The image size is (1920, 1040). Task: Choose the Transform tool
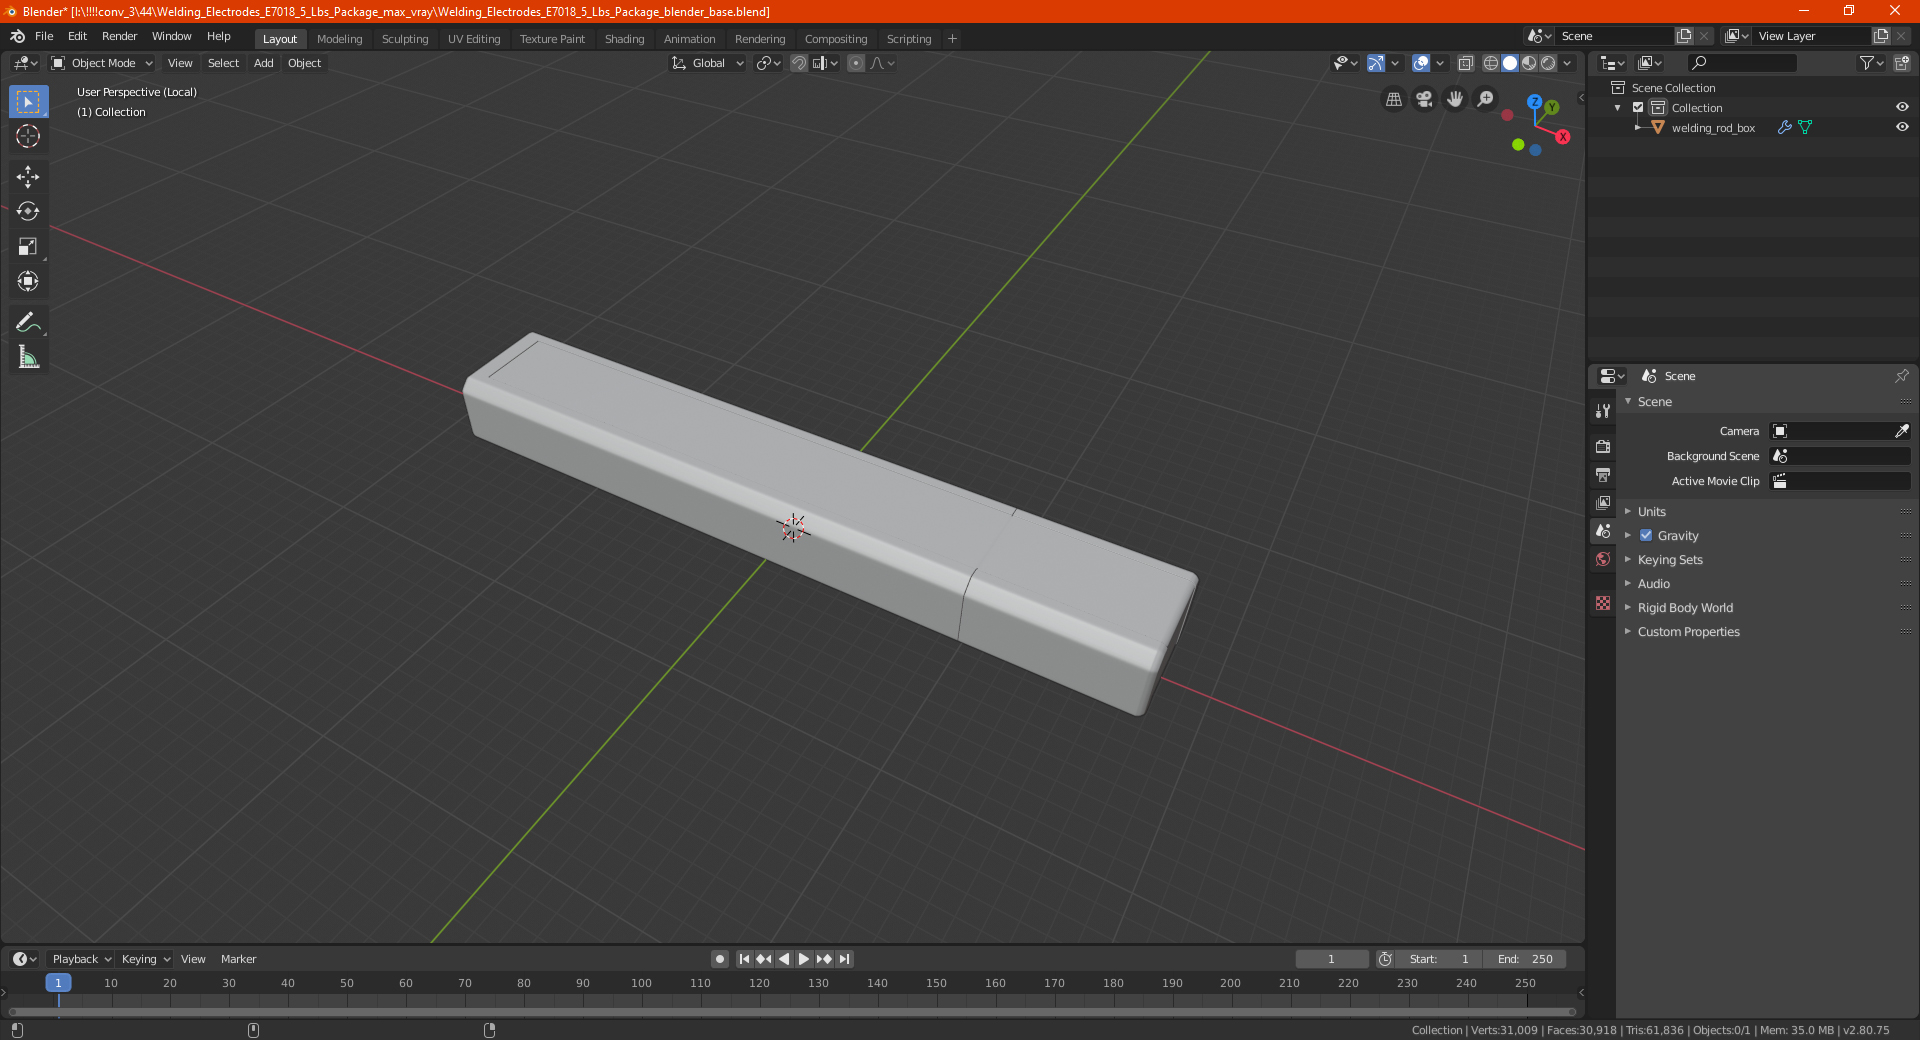pos(28,281)
